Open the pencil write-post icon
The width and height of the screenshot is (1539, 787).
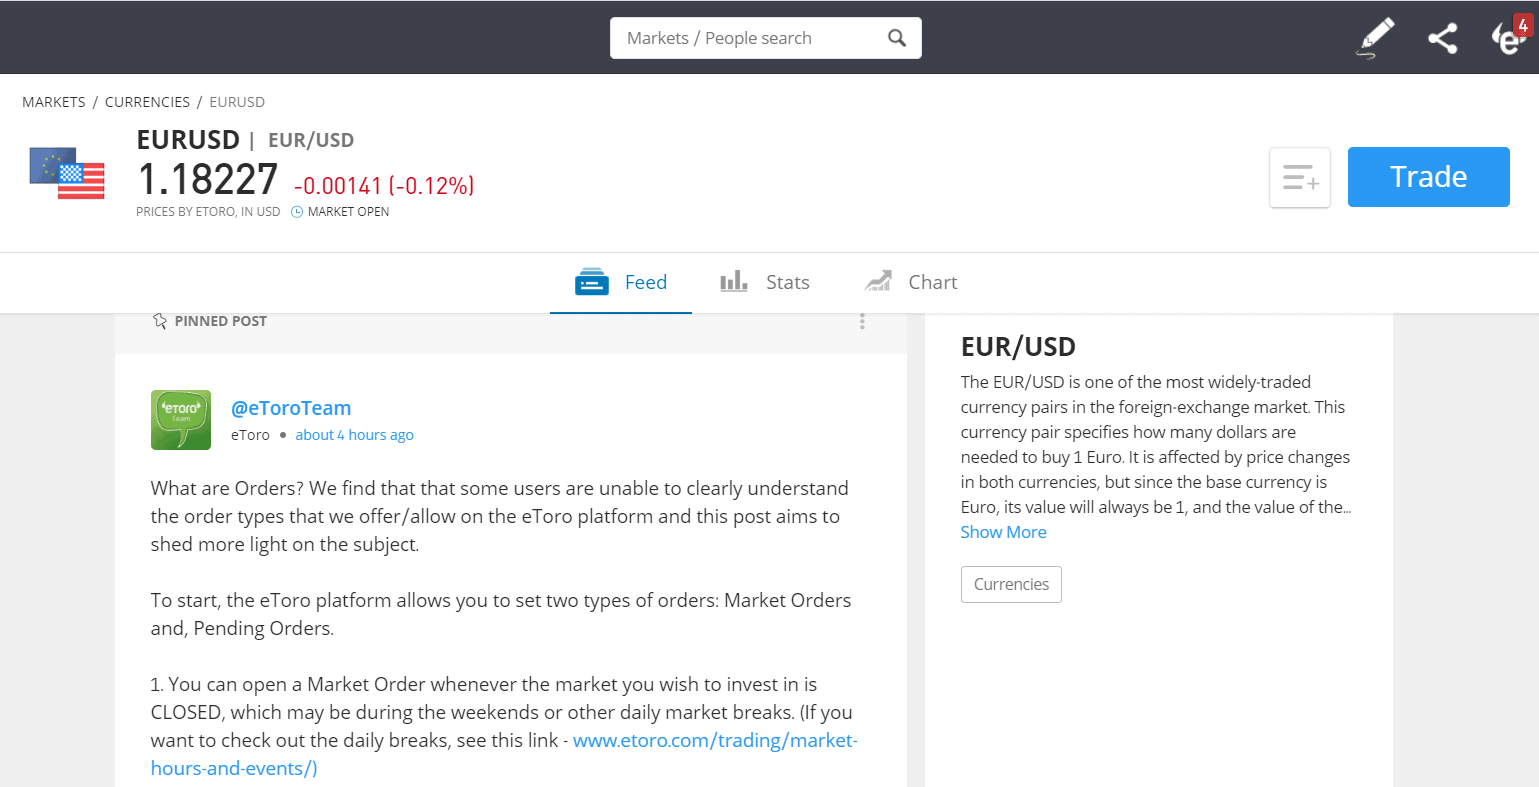[1375, 39]
